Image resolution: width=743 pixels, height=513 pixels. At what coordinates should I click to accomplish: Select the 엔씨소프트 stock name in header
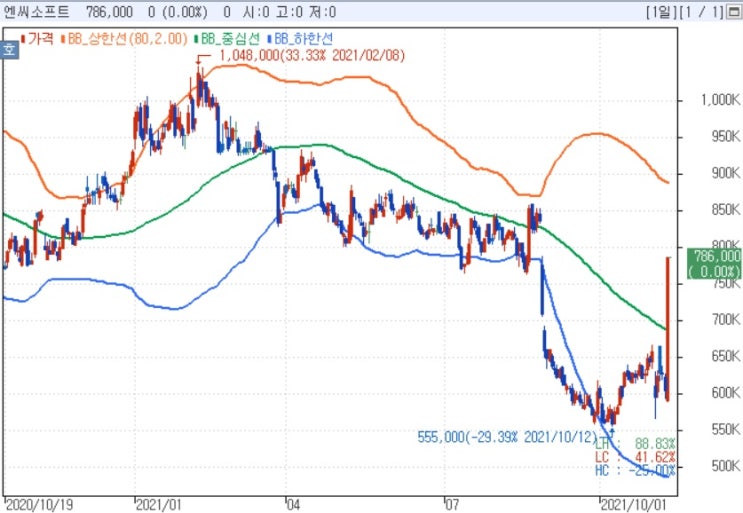(x=36, y=12)
